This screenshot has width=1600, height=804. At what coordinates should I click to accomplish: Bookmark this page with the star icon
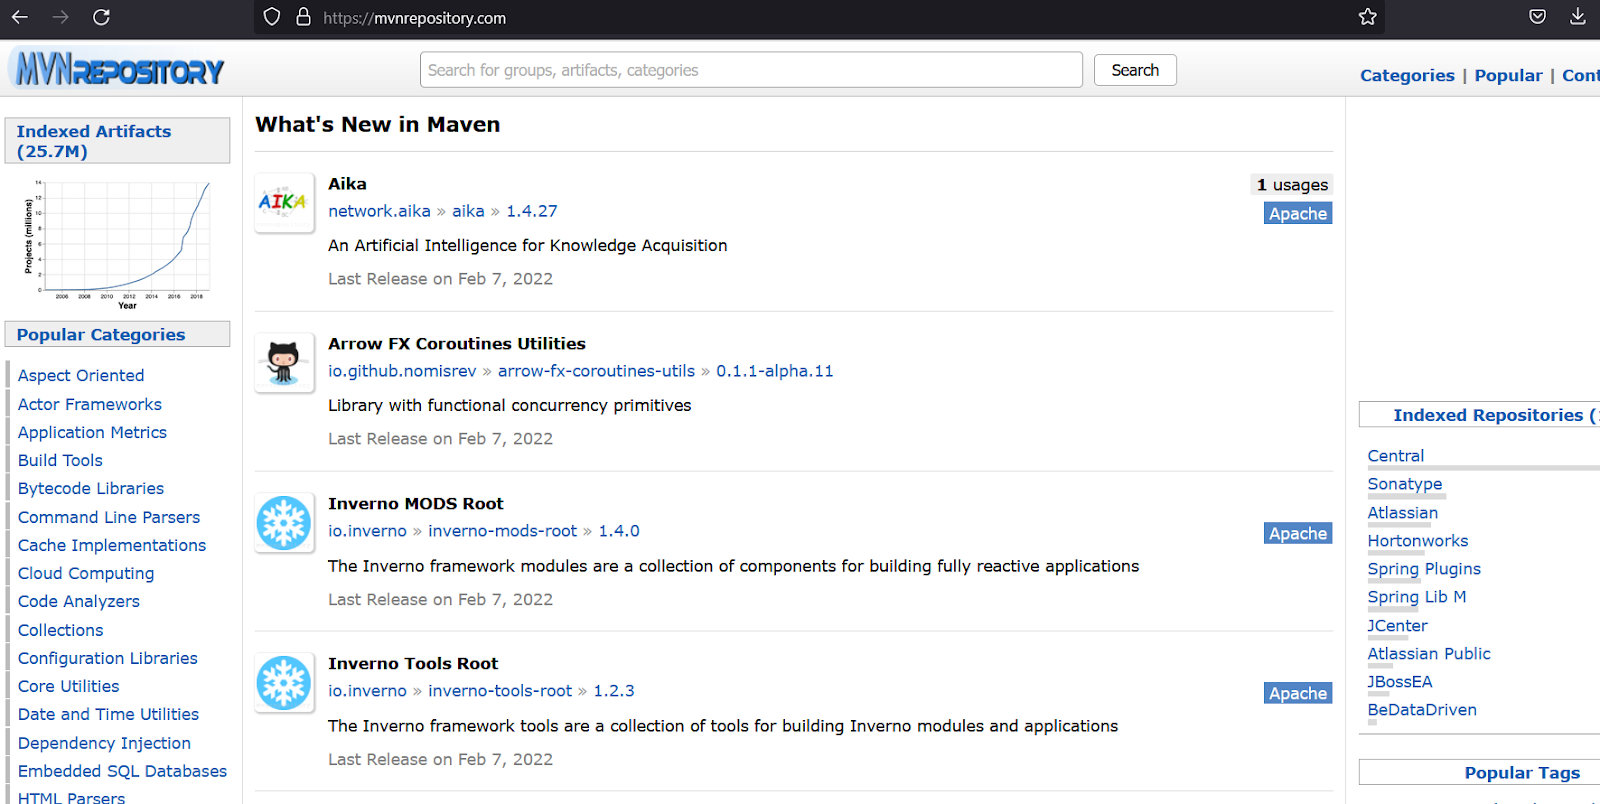[x=1368, y=17]
